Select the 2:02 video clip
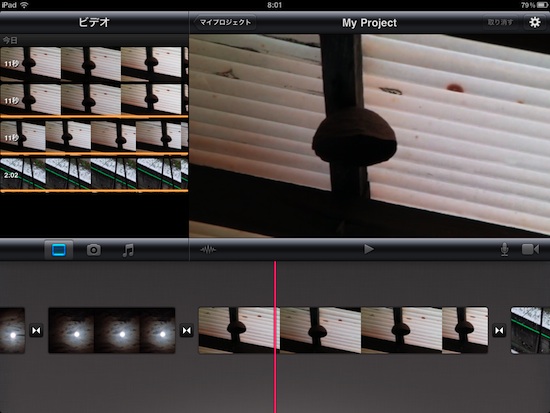The height and width of the screenshot is (413, 550). [x=94, y=174]
